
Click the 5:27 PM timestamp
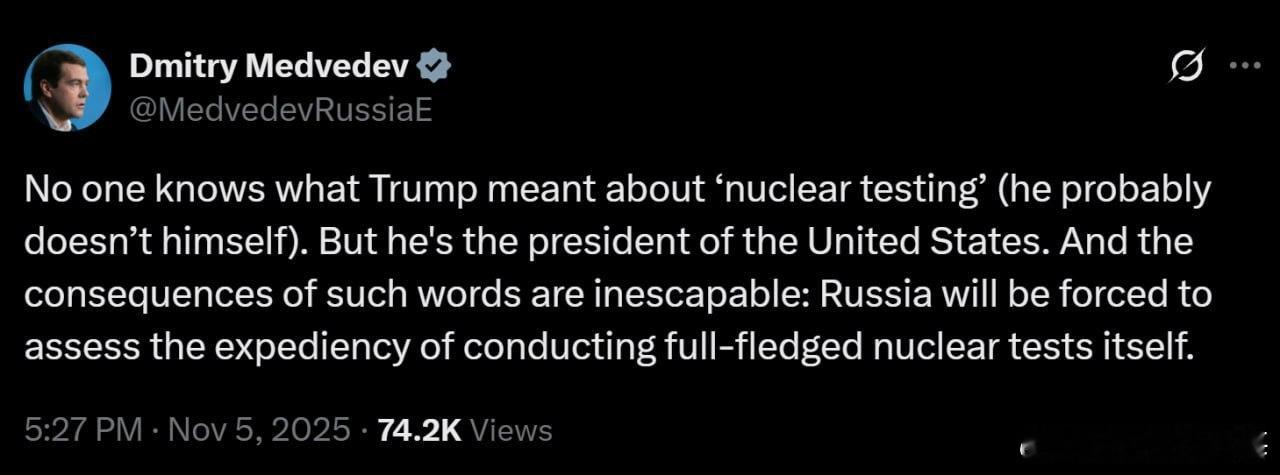click(x=84, y=430)
